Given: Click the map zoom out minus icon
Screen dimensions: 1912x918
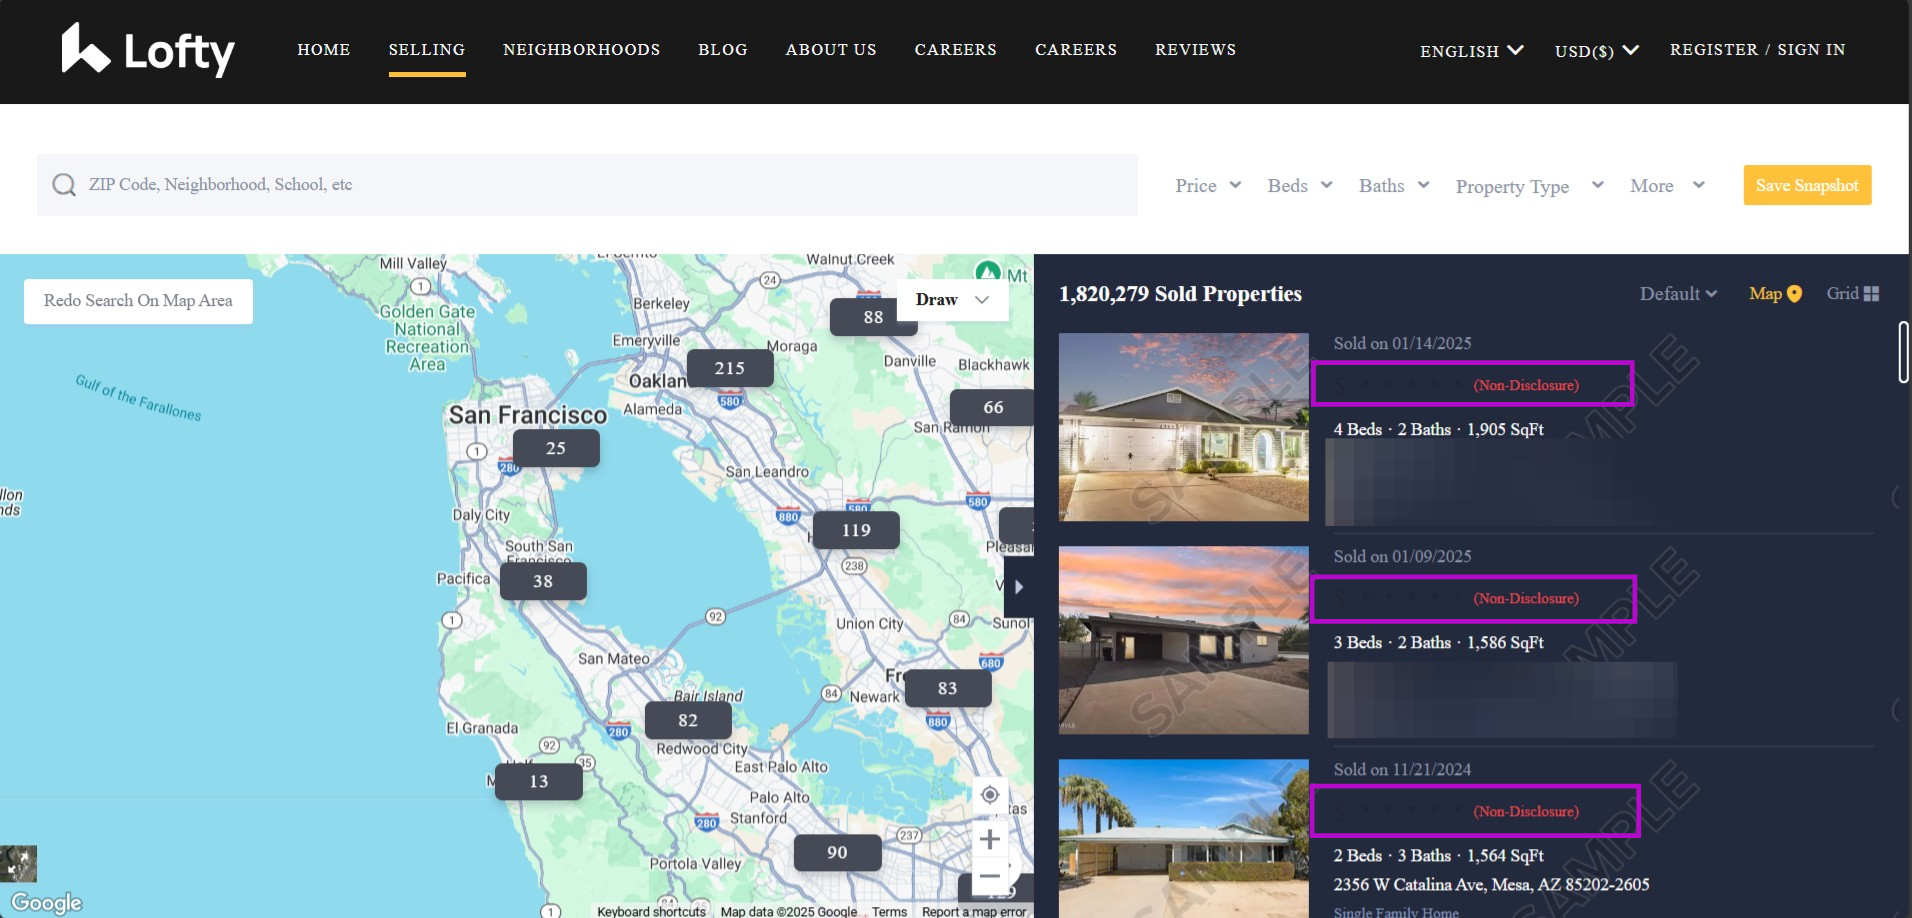Looking at the screenshot, I should [x=989, y=876].
